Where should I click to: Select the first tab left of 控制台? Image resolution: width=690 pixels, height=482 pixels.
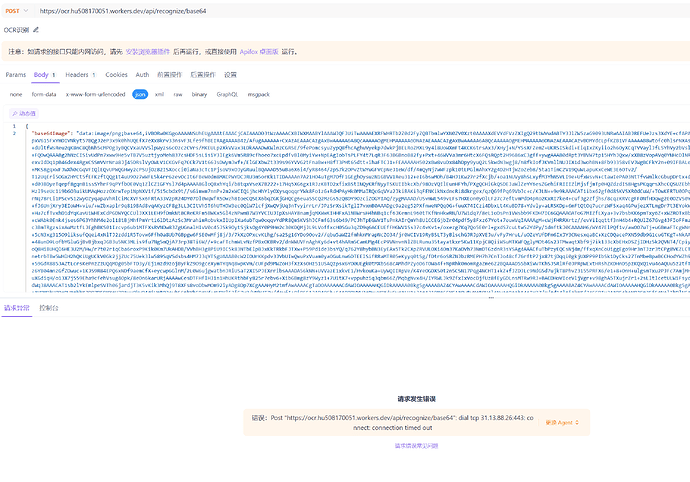pyautogui.click(x=17, y=308)
